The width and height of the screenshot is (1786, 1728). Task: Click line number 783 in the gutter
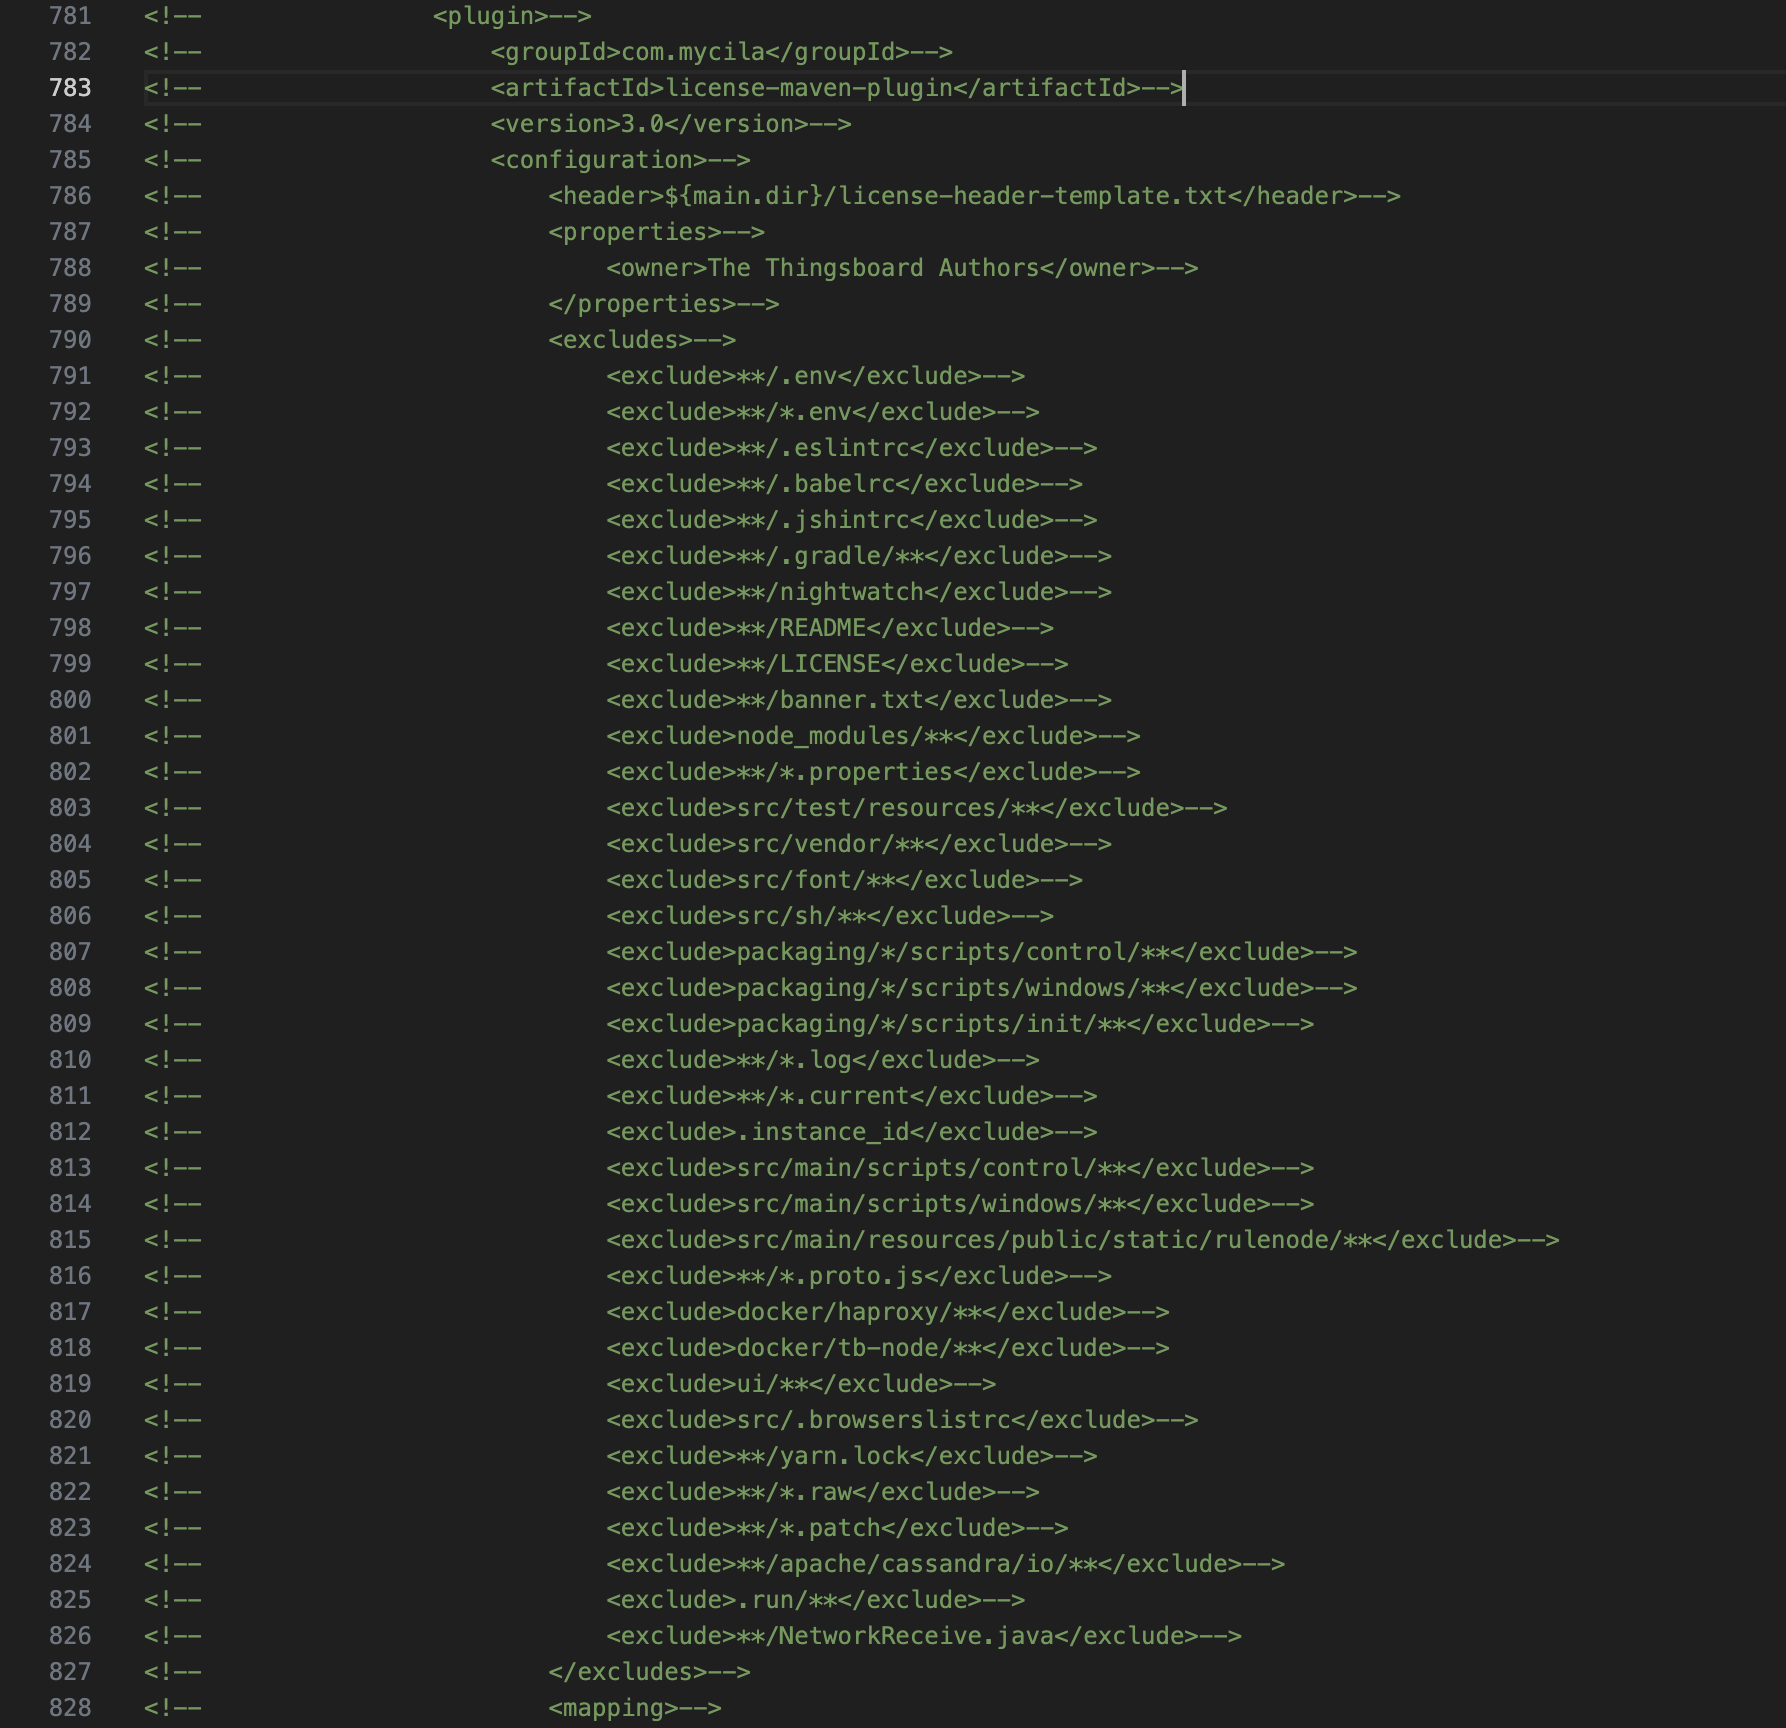click(x=70, y=88)
